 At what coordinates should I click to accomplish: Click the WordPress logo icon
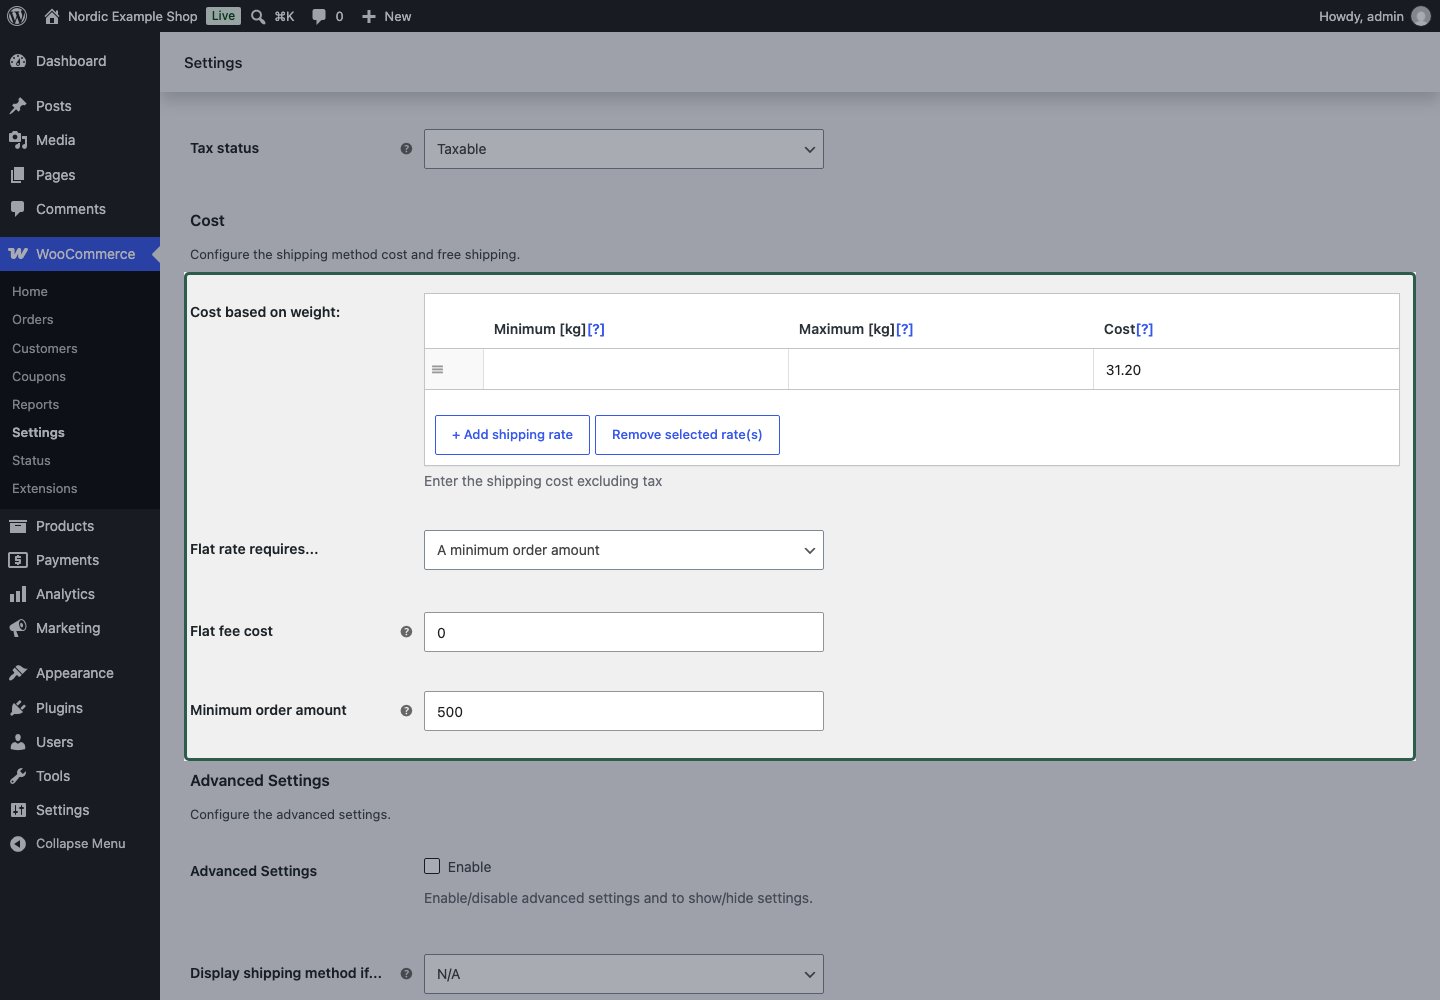(17, 16)
